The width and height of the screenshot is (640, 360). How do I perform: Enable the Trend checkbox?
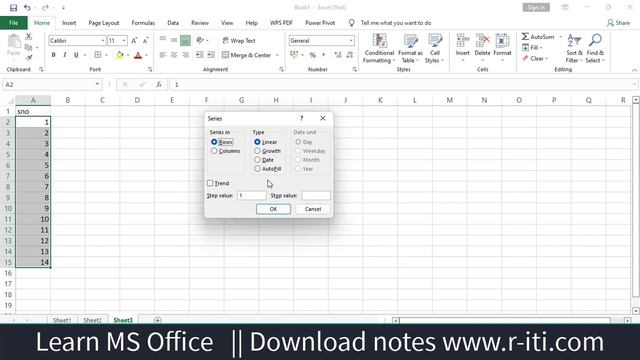[x=210, y=183]
